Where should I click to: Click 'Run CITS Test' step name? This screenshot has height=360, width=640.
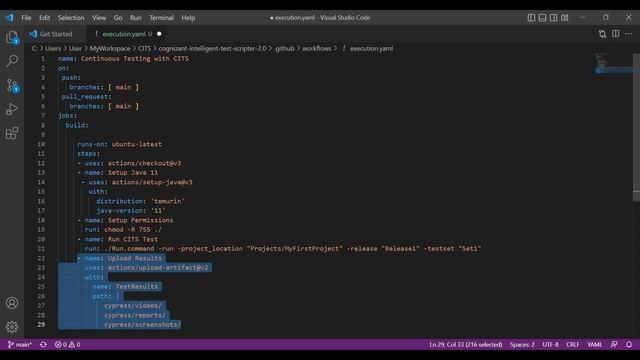click(133, 239)
